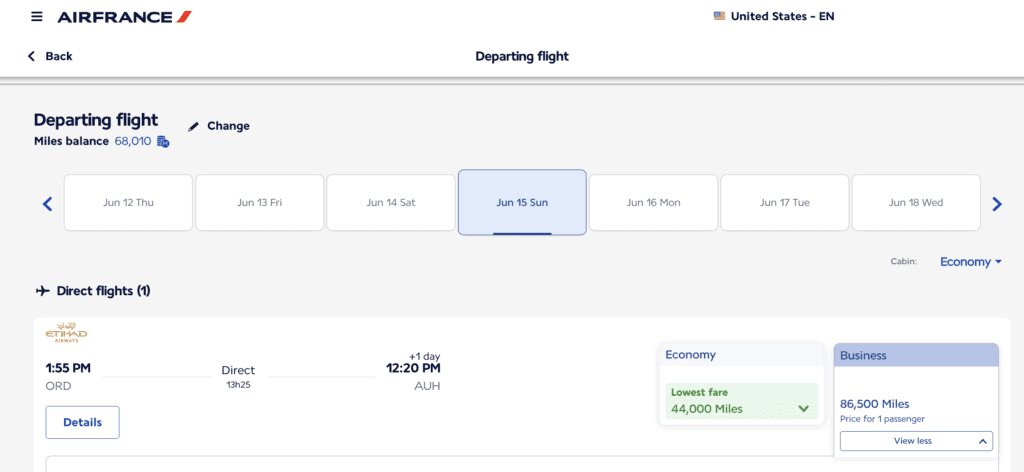1024x472 pixels.
Task: Show later dates with right arrow
Action: click(x=996, y=204)
